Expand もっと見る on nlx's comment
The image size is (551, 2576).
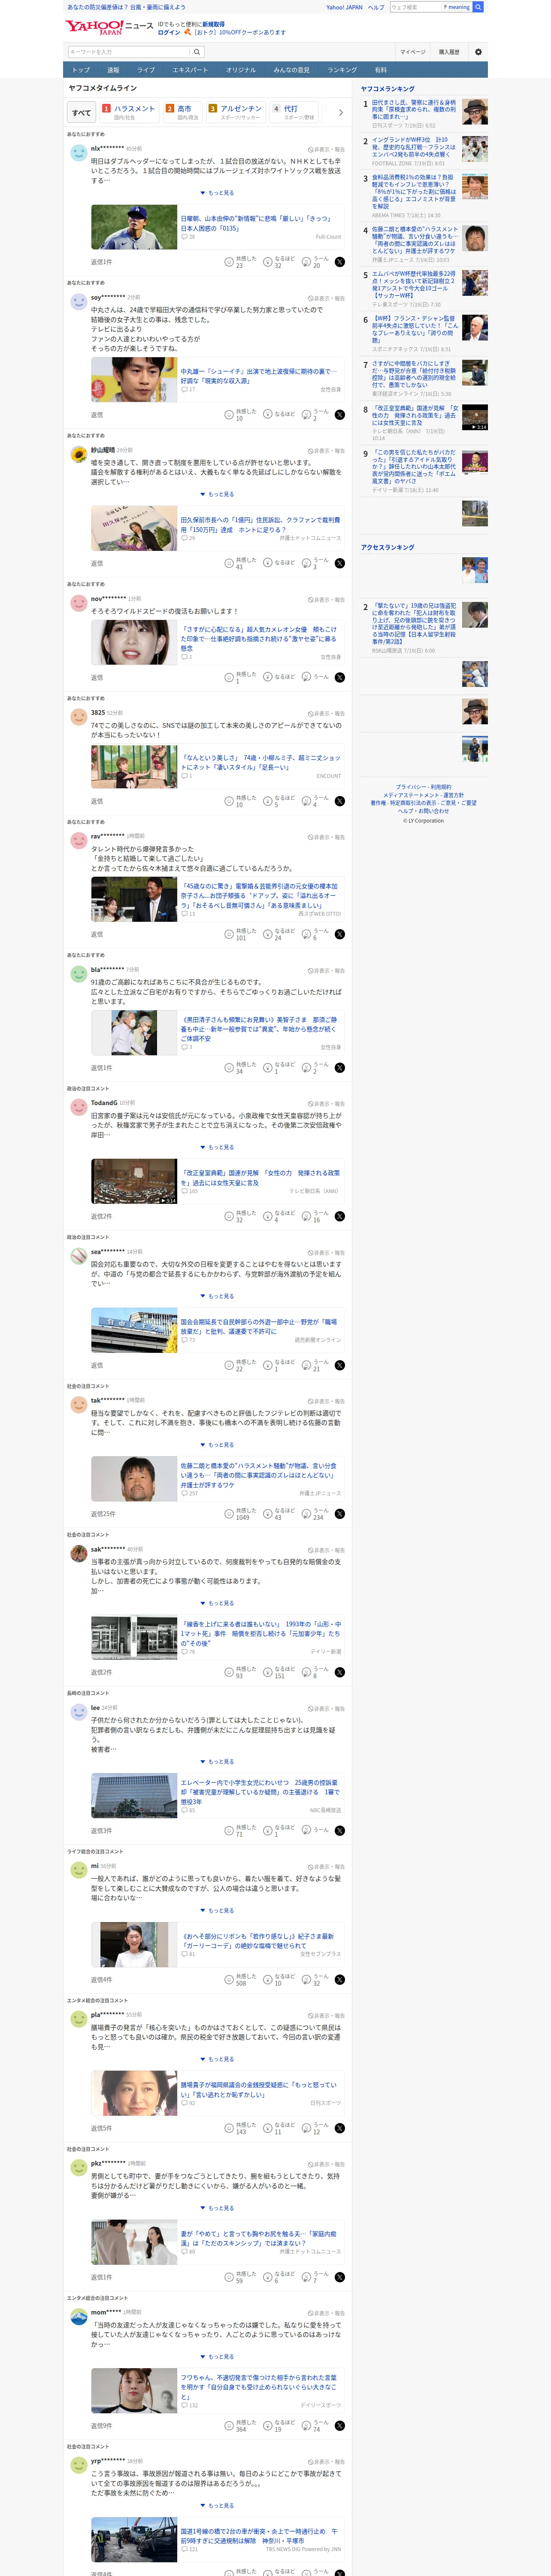pos(217,193)
